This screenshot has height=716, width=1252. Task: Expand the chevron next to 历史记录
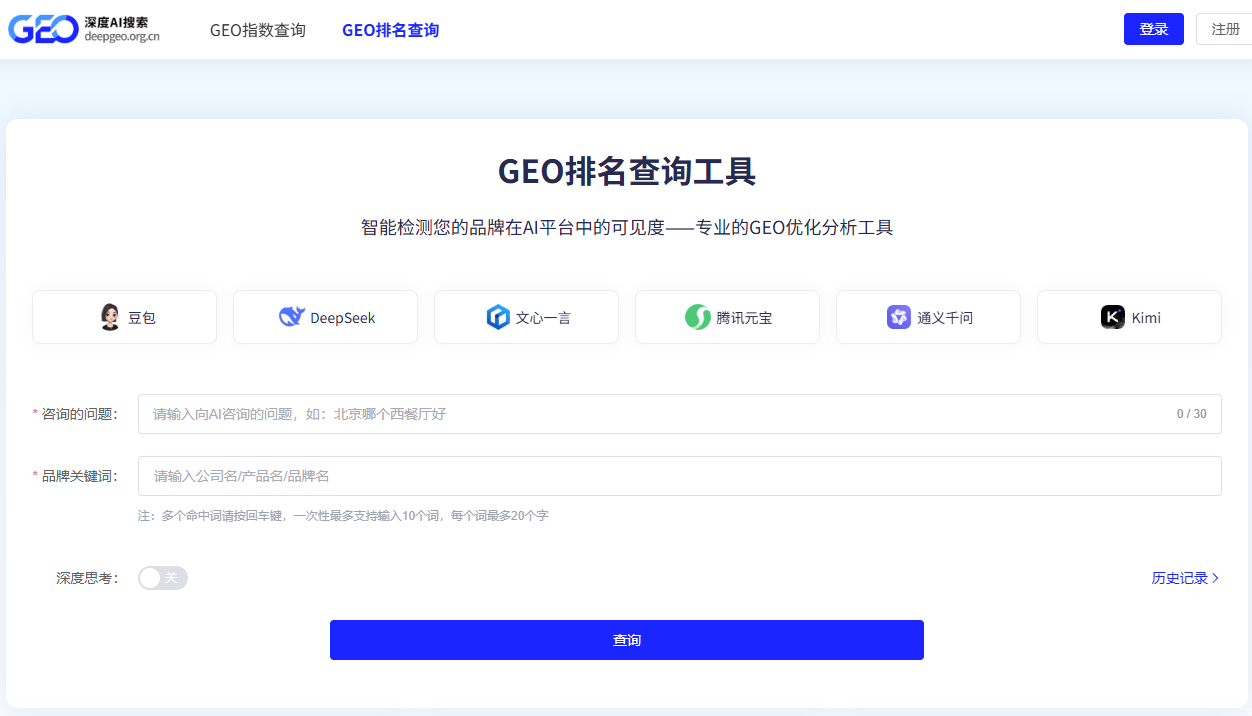click(1215, 578)
